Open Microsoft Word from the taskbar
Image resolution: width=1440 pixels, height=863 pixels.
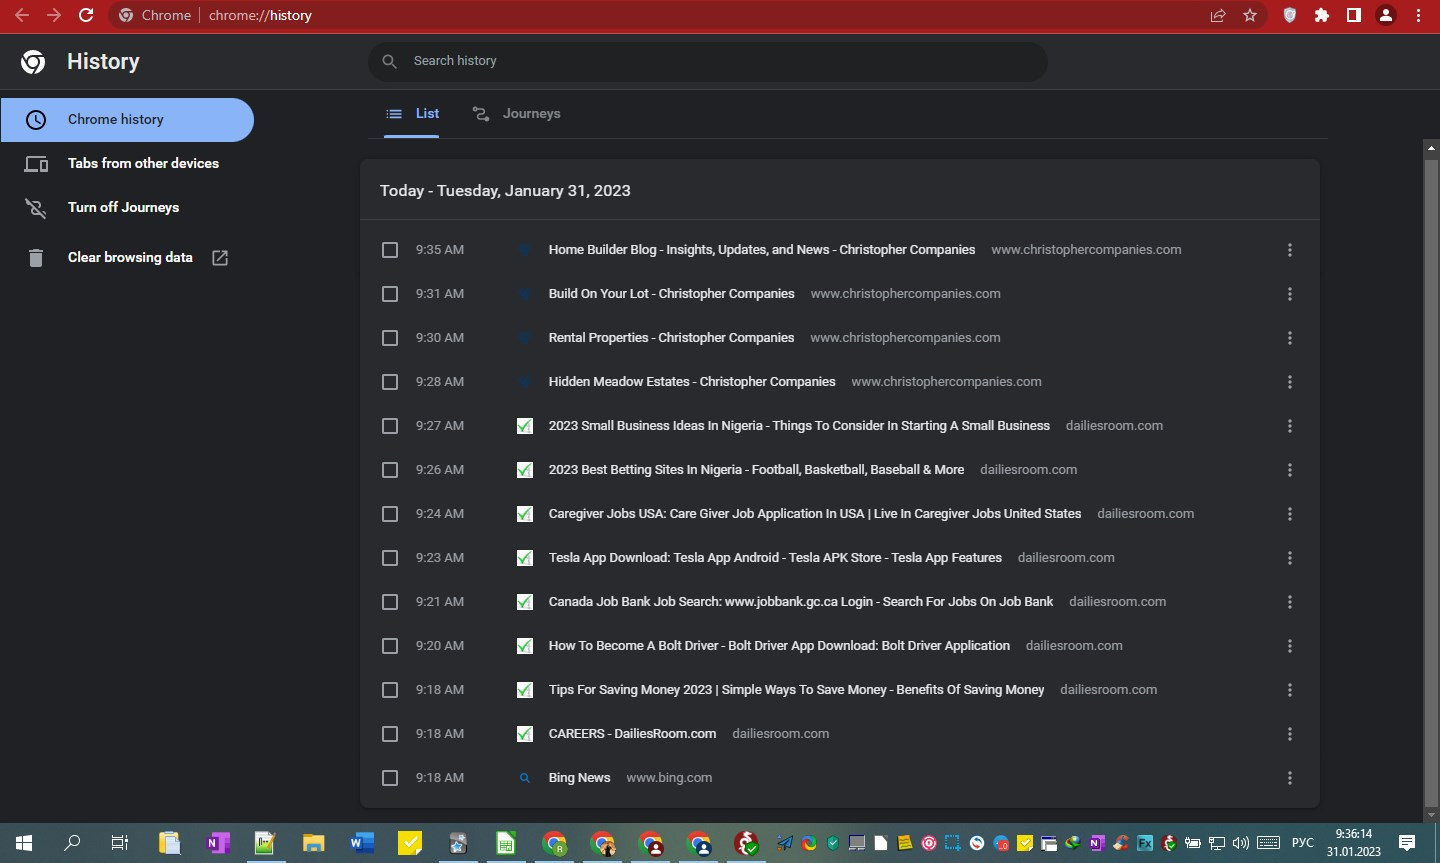[x=361, y=843]
